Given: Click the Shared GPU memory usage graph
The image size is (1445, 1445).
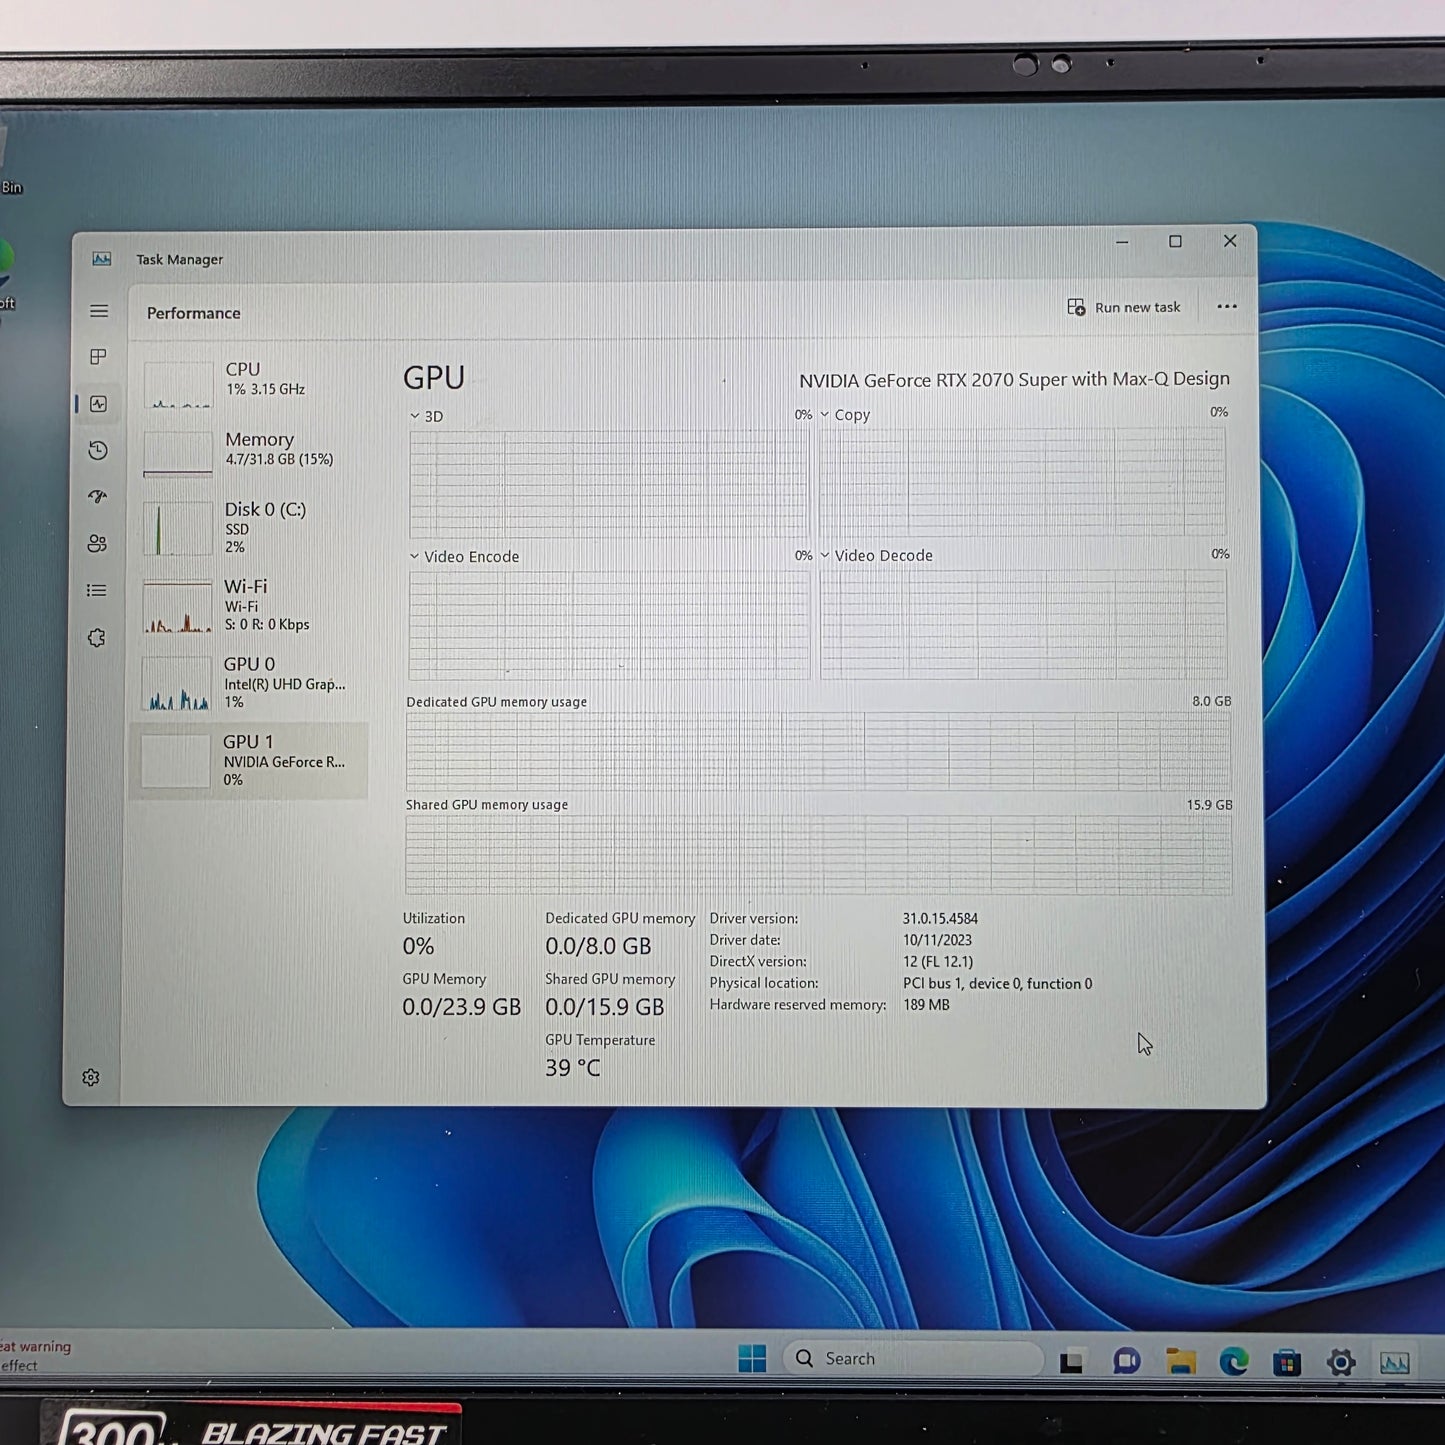Looking at the screenshot, I should pos(818,855).
